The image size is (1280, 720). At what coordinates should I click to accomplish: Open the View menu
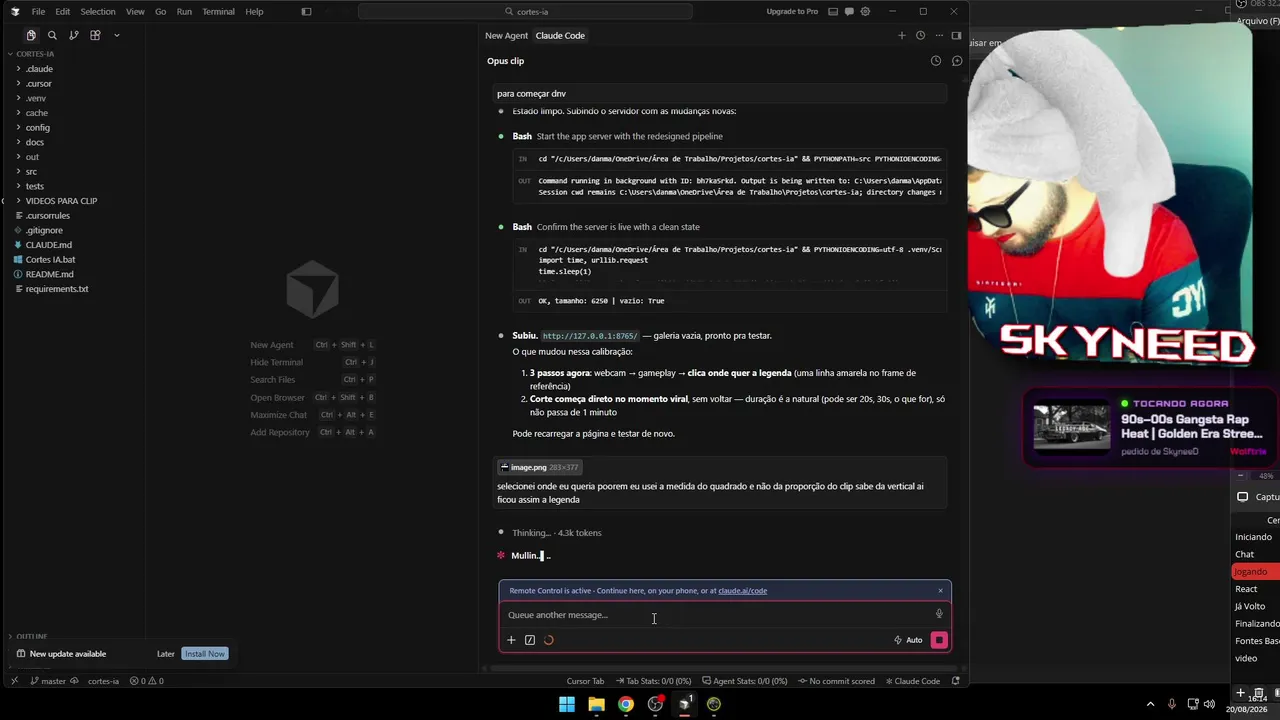pyautogui.click(x=135, y=12)
